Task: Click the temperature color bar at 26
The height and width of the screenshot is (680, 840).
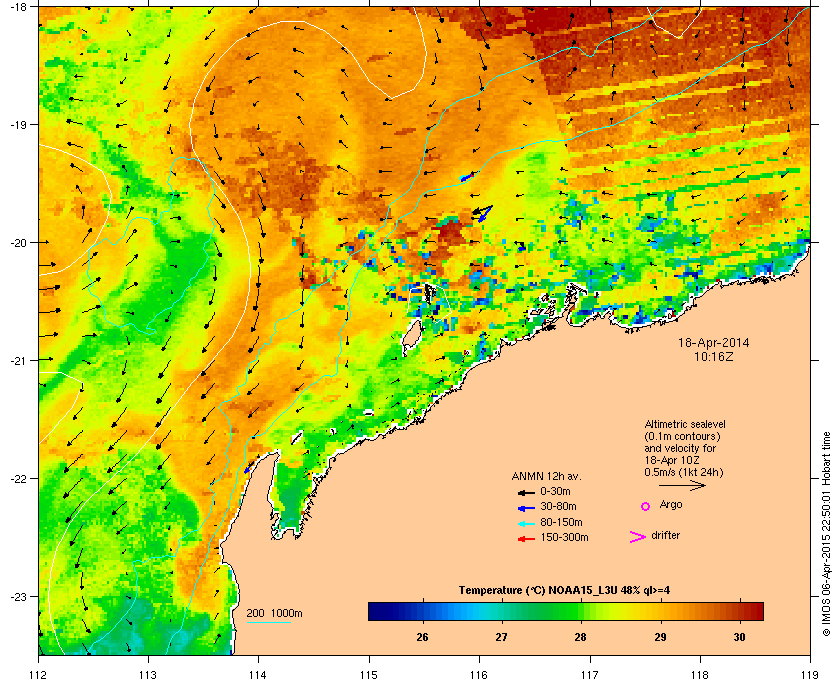Action: pyautogui.click(x=423, y=611)
